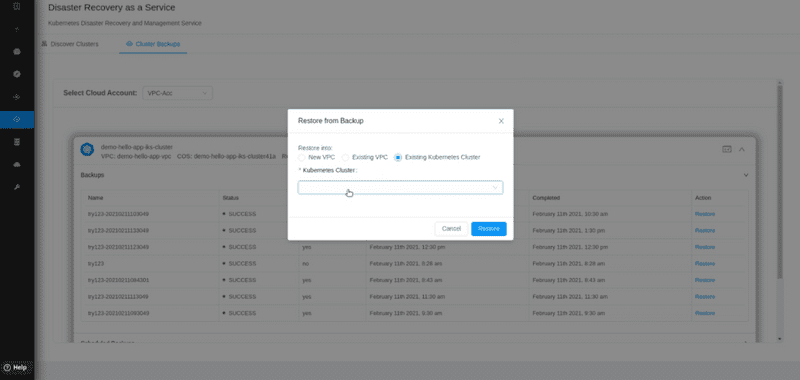Image resolution: width=800 pixels, height=380 pixels.
Task: Click backup name try123-20210211123049
Action: coord(118,247)
